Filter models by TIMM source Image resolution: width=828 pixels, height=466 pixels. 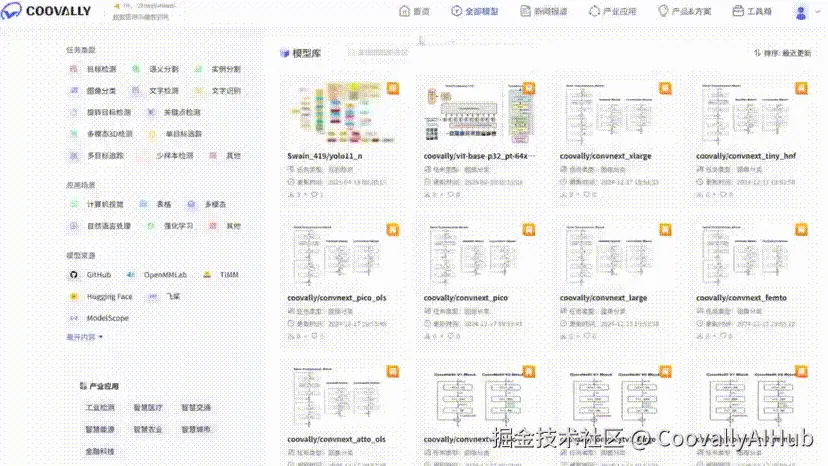click(221, 275)
